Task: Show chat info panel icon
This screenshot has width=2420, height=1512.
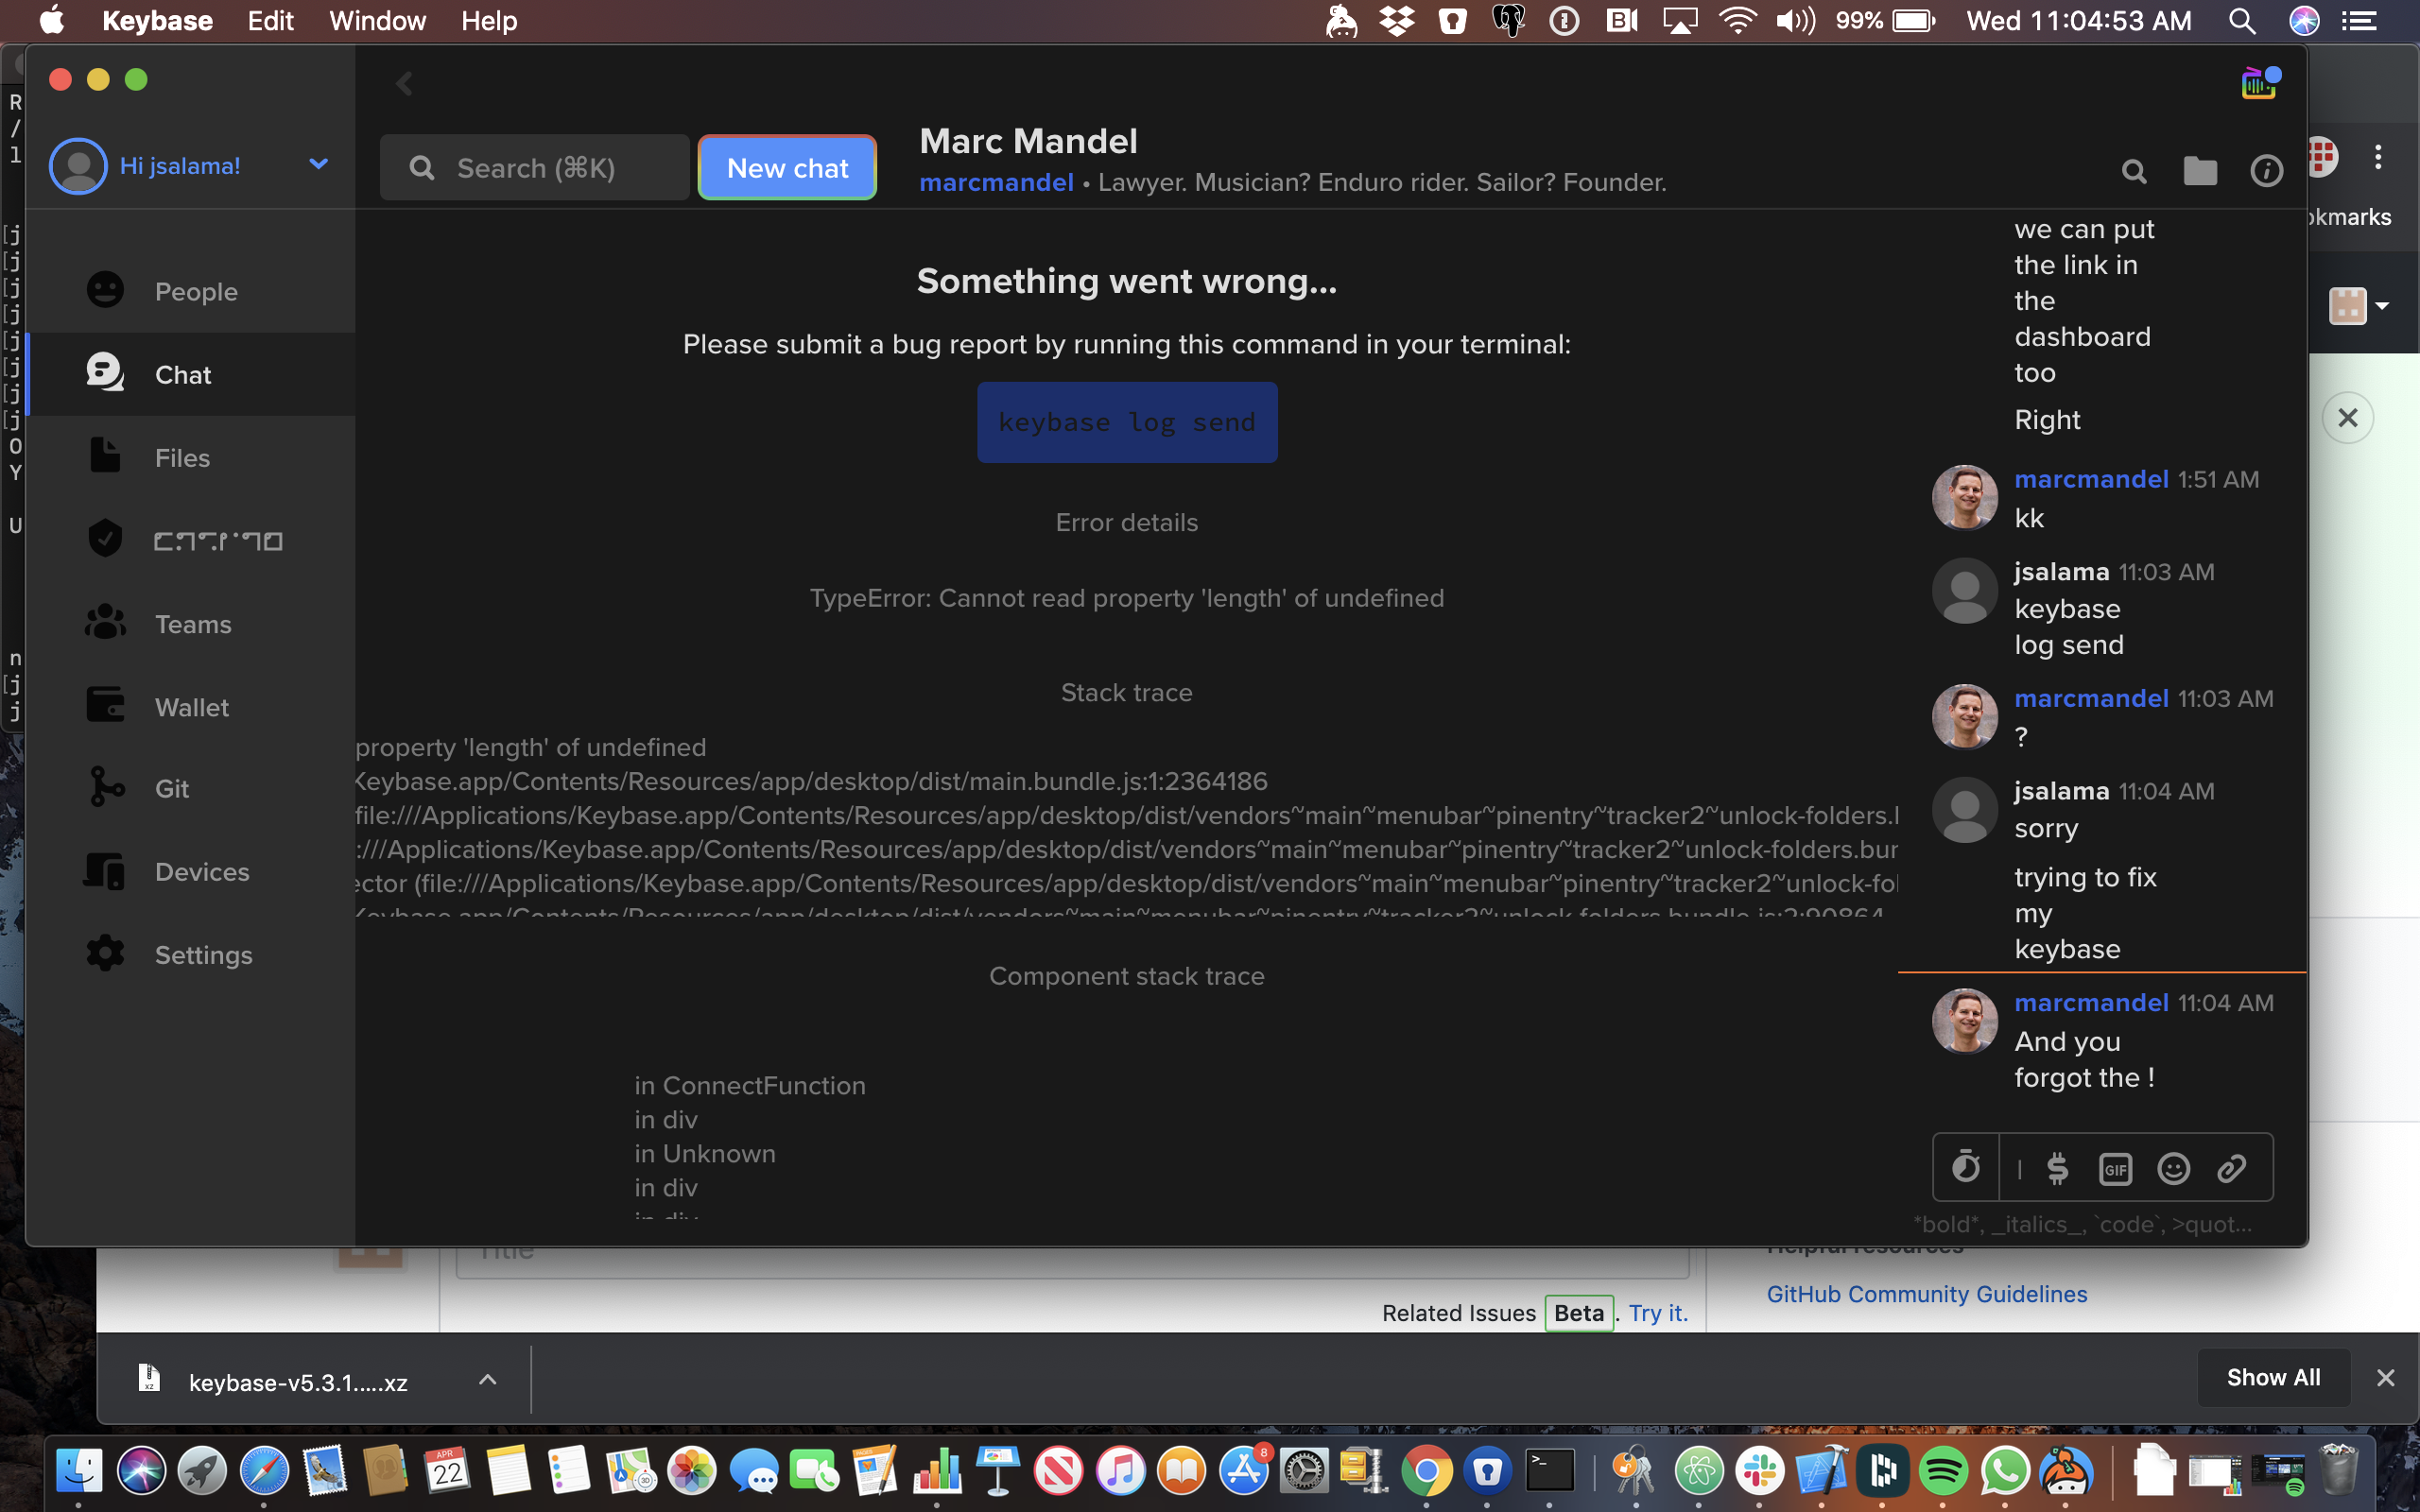Action: click(2266, 171)
